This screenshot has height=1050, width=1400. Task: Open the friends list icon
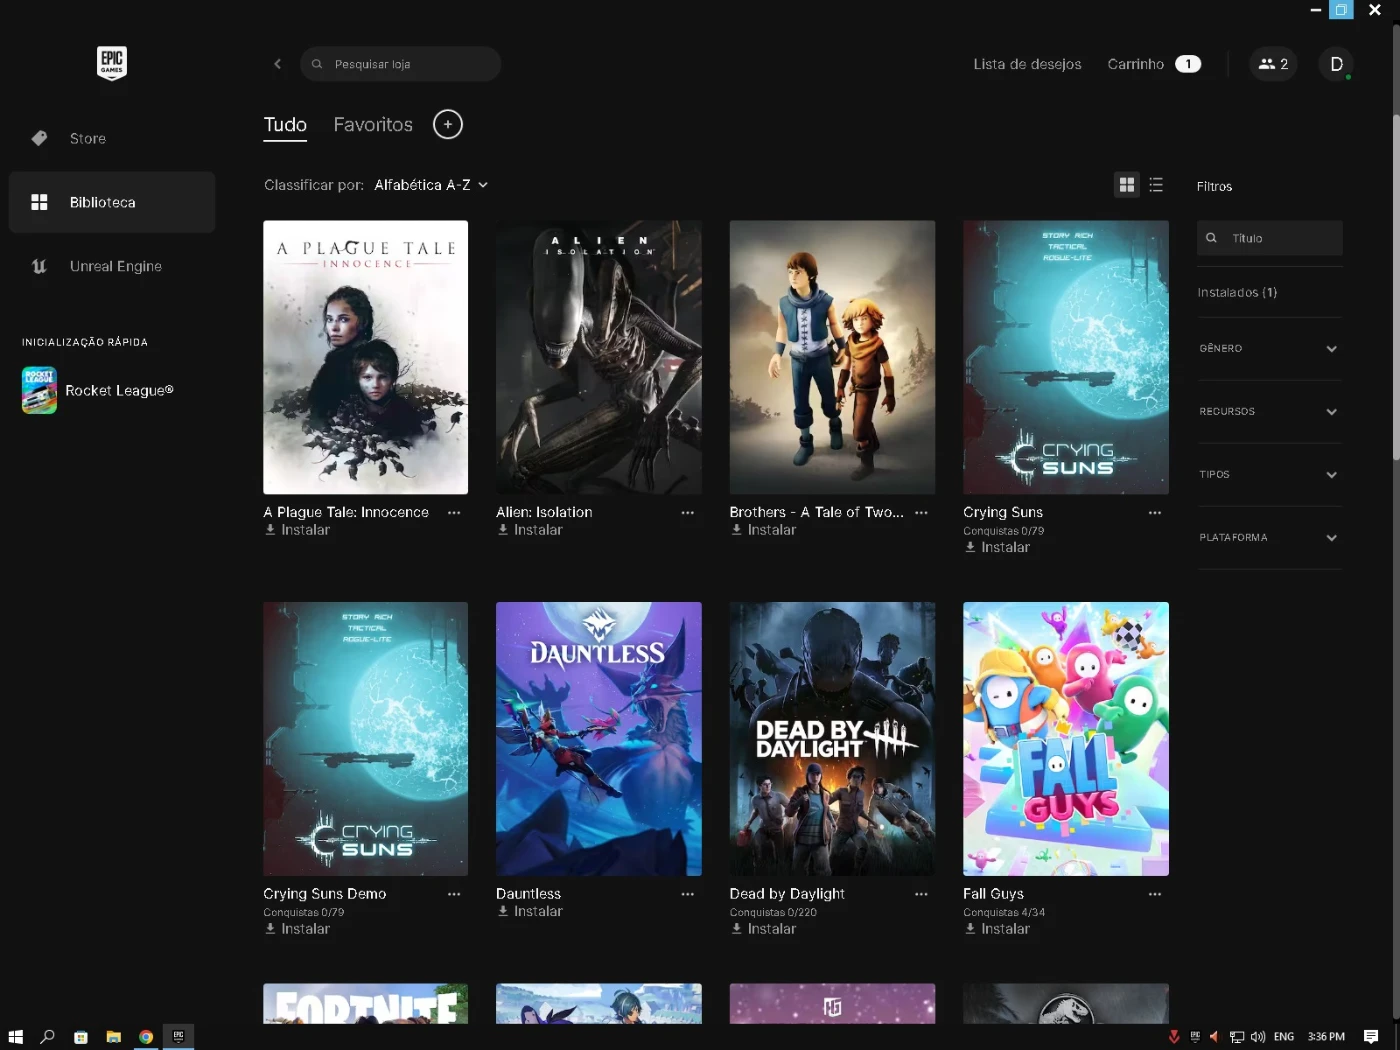pyautogui.click(x=1273, y=64)
